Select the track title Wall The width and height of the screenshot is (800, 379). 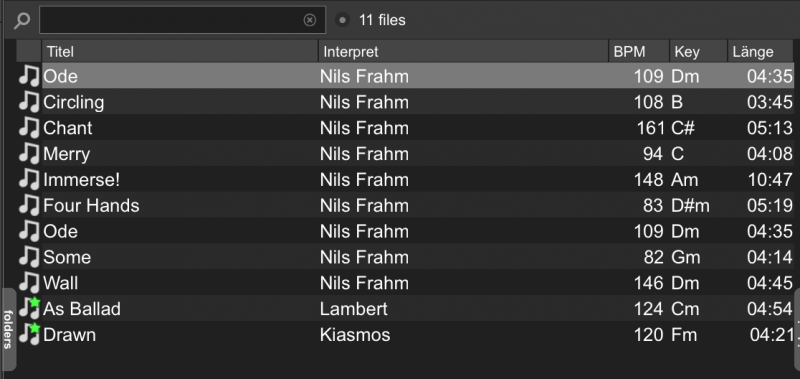pyautogui.click(x=61, y=283)
